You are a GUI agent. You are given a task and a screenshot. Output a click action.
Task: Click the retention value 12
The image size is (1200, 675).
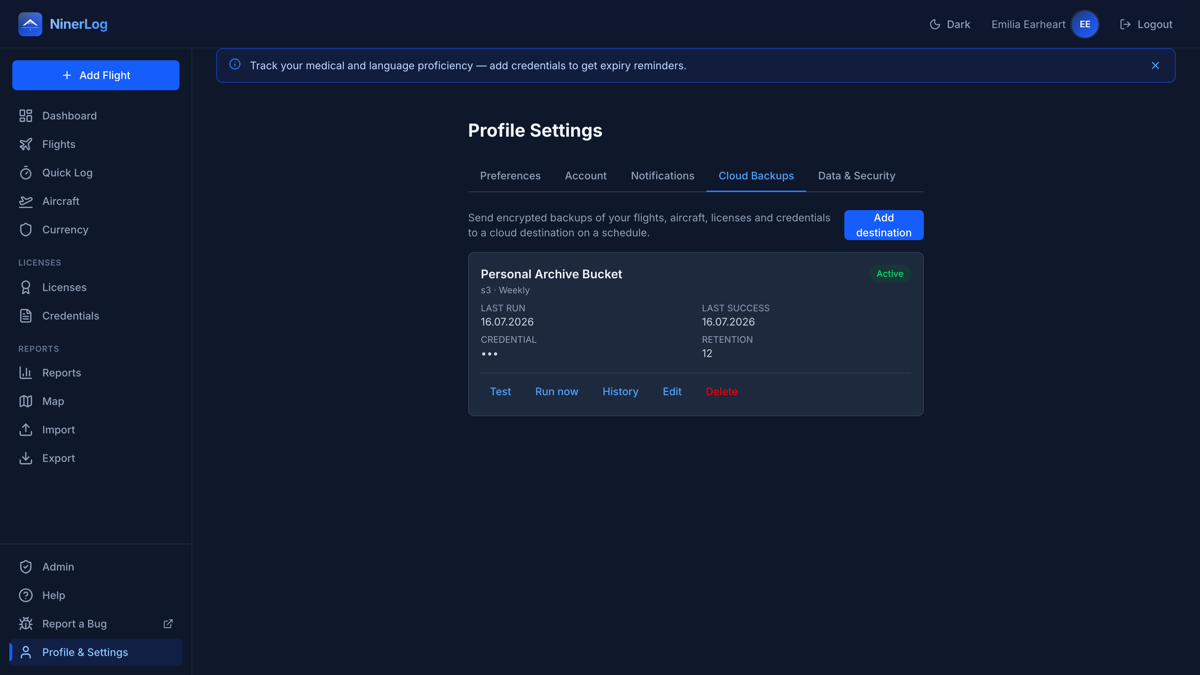pyautogui.click(x=707, y=354)
